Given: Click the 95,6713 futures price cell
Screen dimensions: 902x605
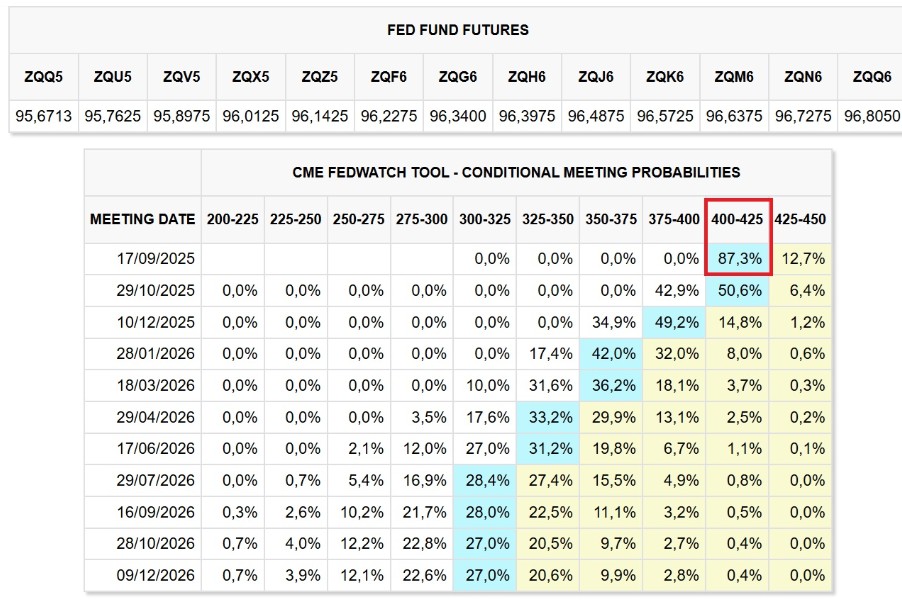Looking at the screenshot, I should point(44,116).
